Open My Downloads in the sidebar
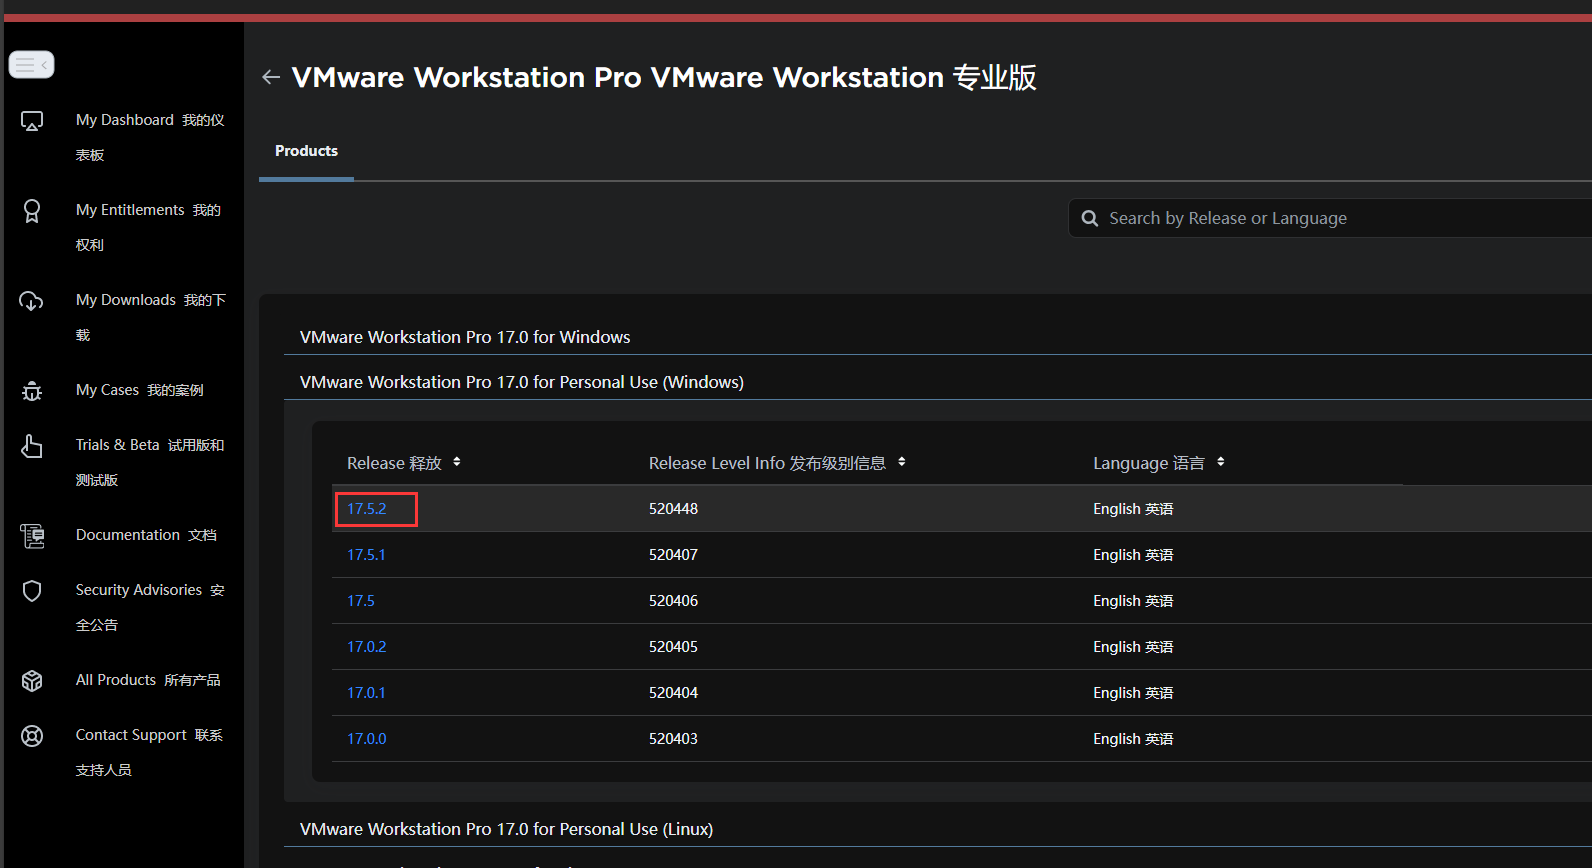The height and width of the screenshot is (868, 1592). pos(151,317)
